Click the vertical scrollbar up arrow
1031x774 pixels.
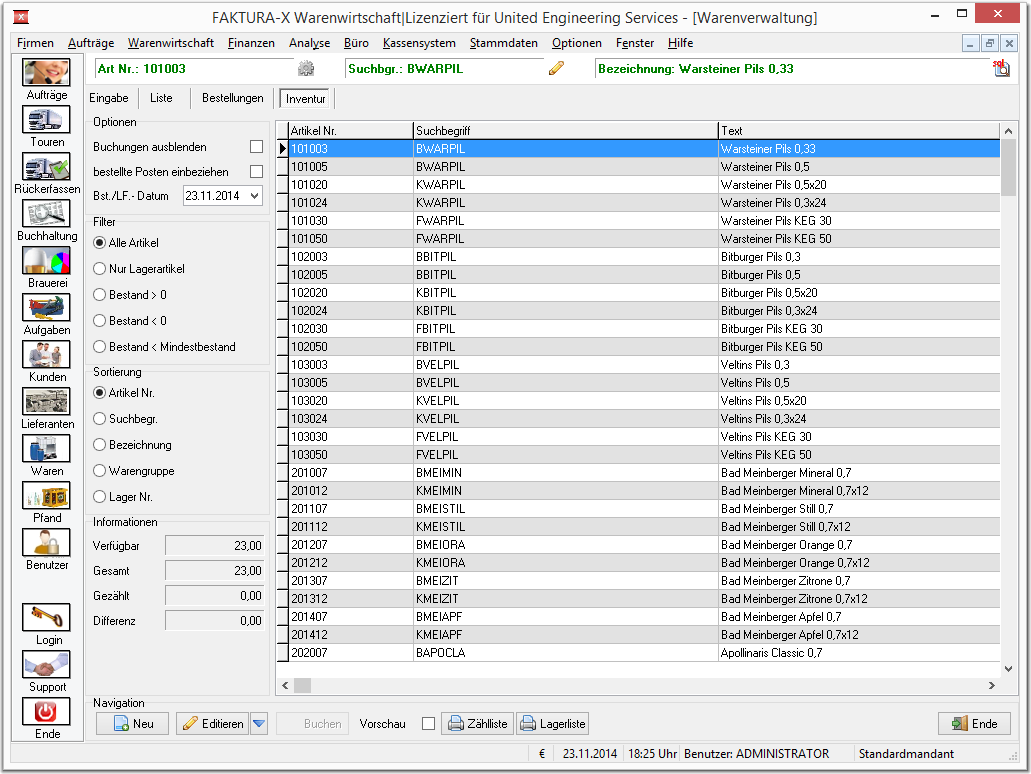click(1009, 131)
